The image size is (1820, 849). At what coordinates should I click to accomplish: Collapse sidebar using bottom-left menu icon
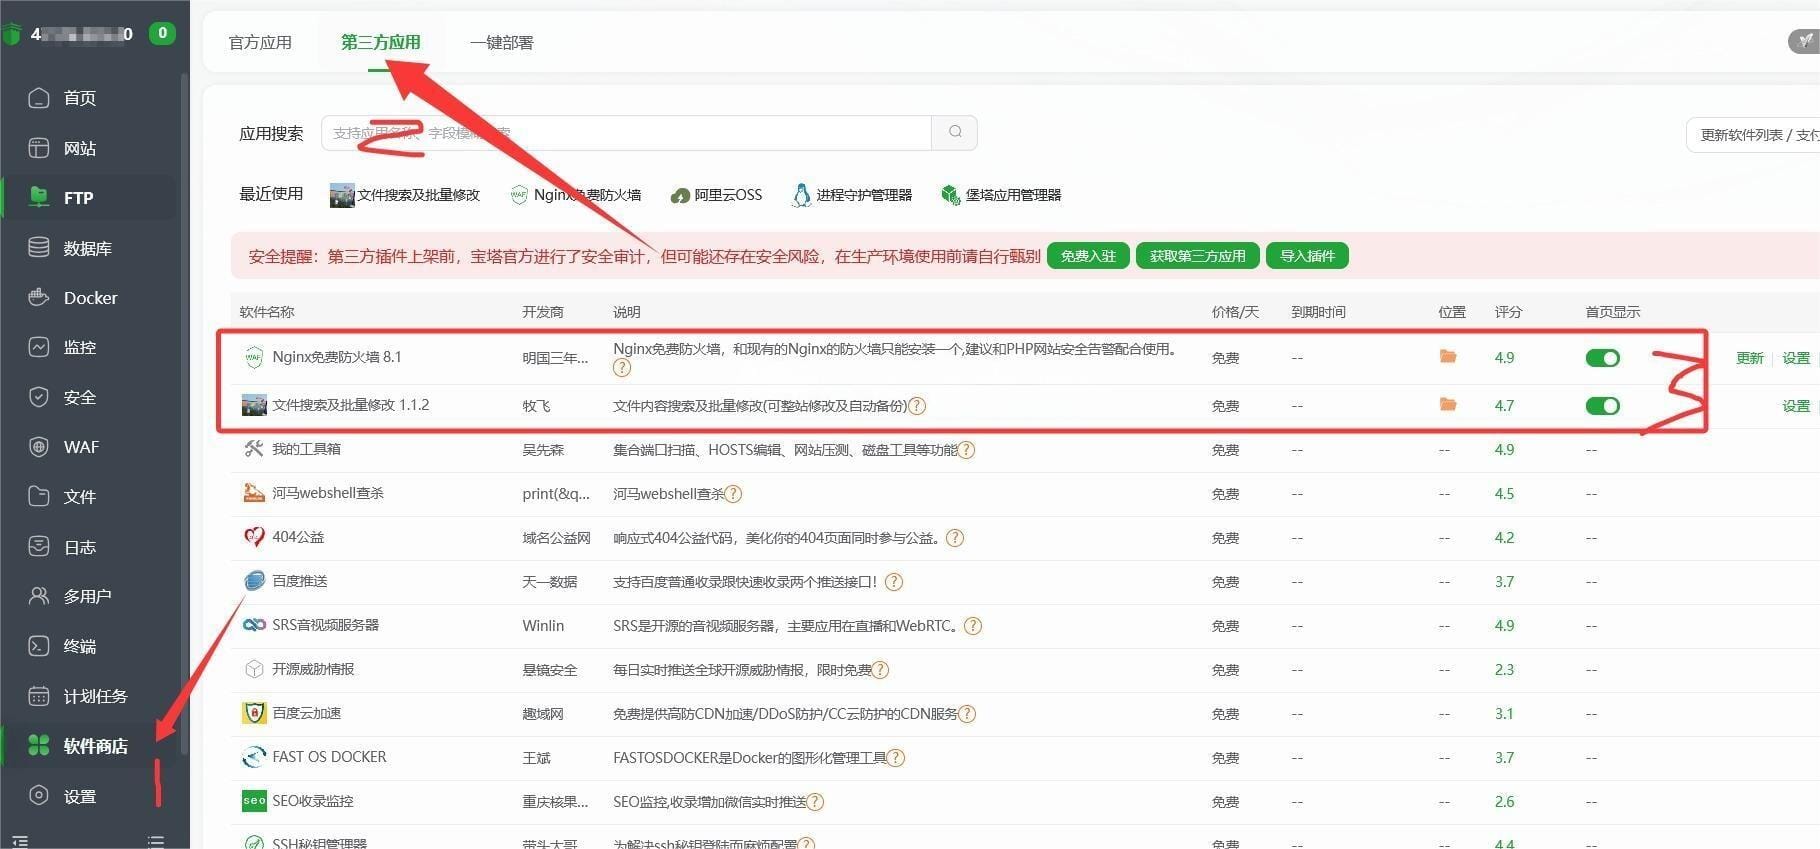(x=20, y=841)
